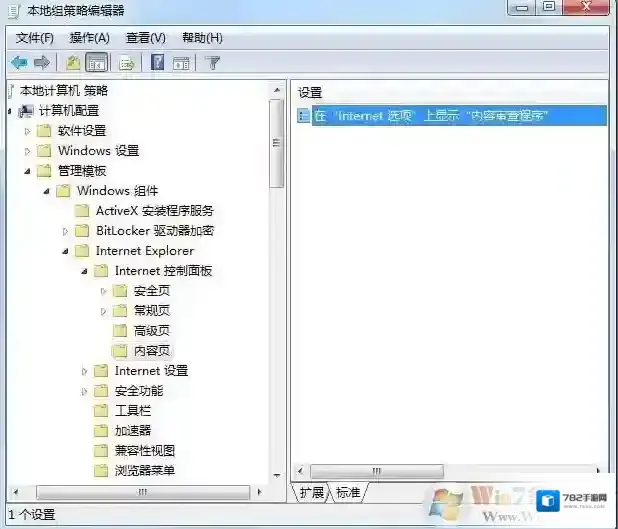This screenshot has height=529, width=618.
Task: Collapse the Windows 组件 node
Action: click(x=47, y=191)
